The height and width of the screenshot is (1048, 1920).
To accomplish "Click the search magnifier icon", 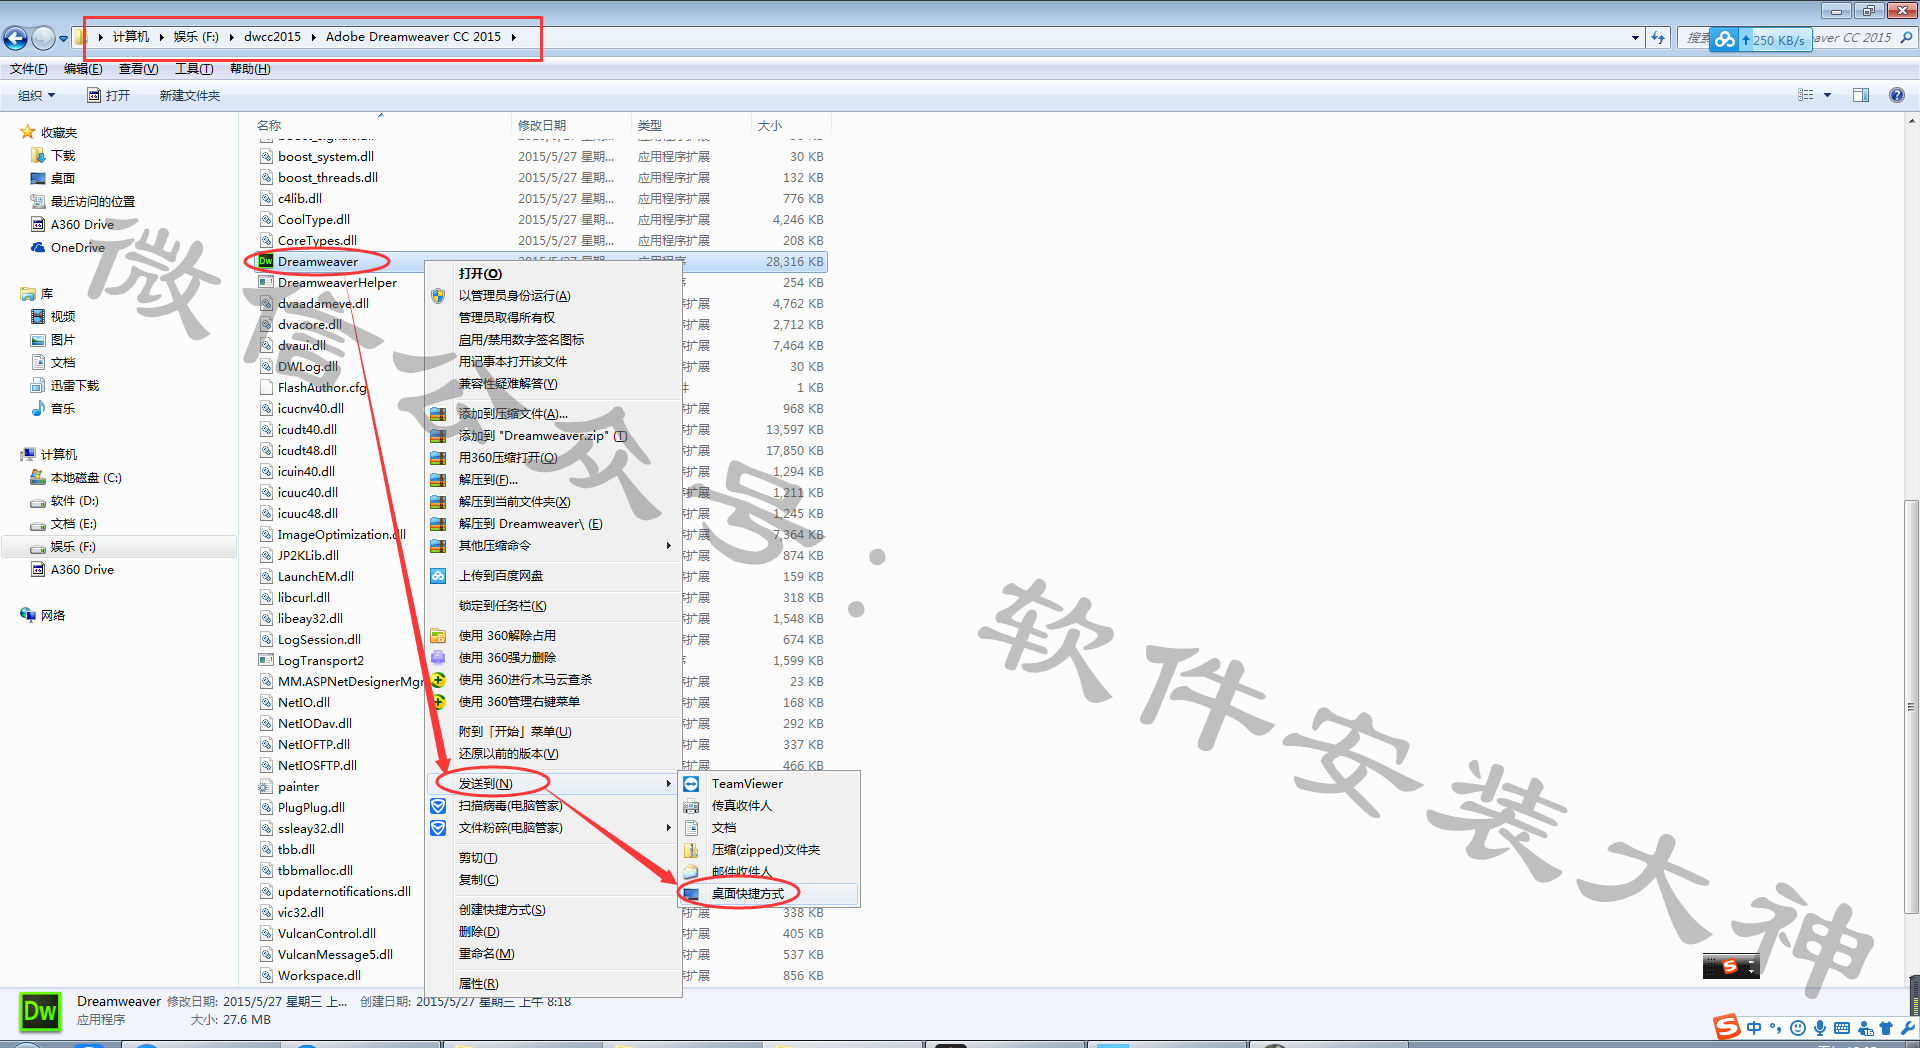I will click(1906, 38).
